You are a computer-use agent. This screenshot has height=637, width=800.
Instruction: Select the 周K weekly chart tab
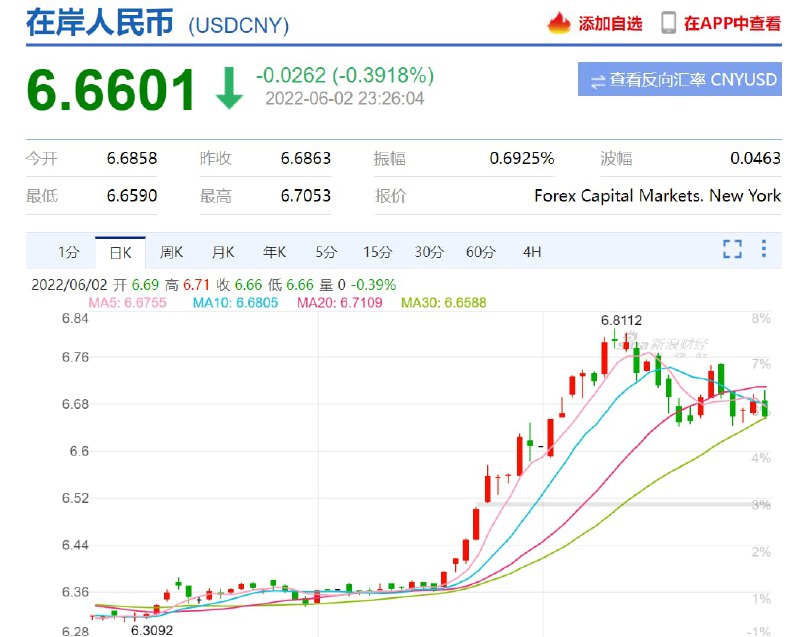click(171, 252)
